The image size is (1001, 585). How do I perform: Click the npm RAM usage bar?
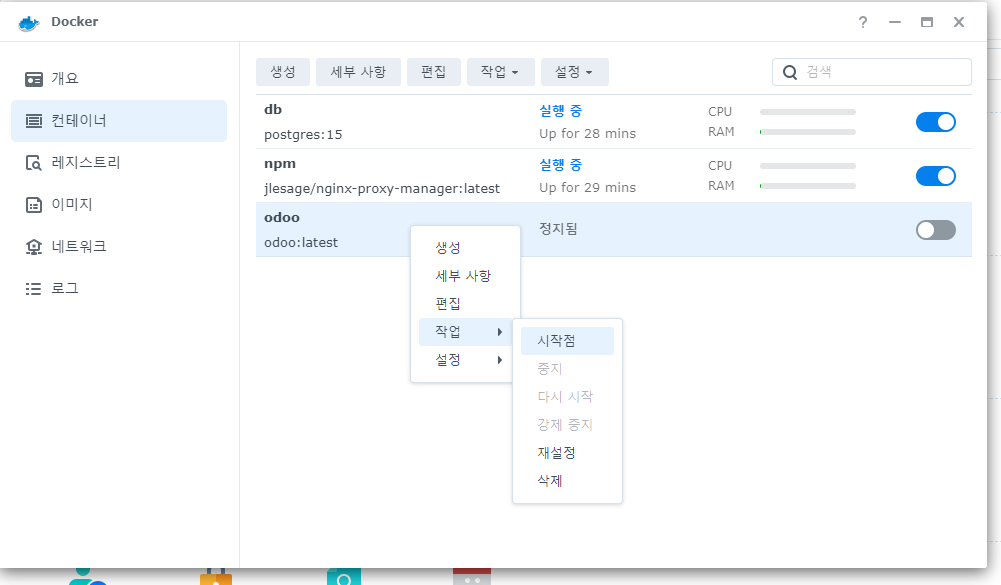click(808, 186)
